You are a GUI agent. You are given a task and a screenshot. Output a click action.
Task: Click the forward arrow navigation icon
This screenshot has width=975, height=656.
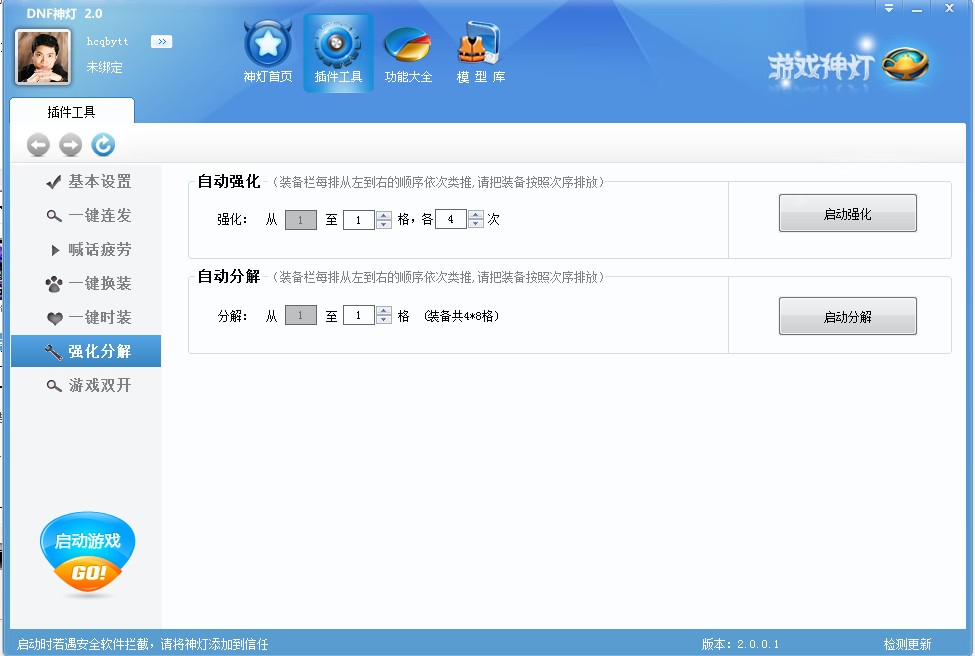tap(70, 145)
